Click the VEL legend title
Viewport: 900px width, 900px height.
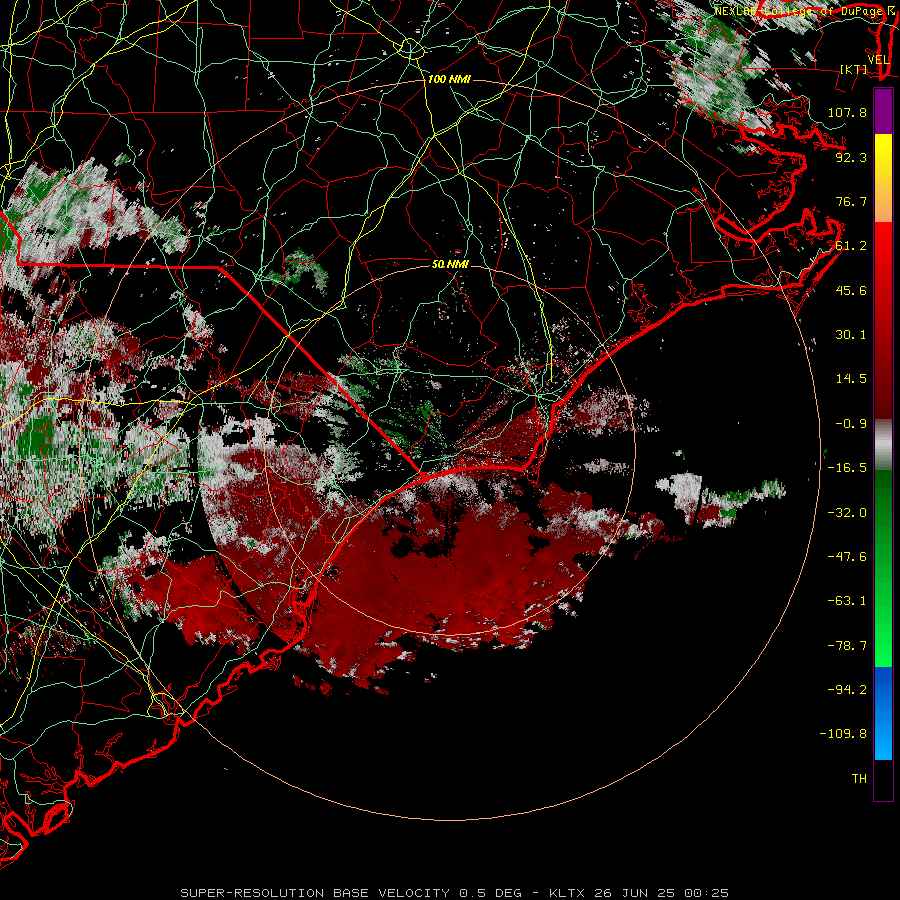(x=878, y=60)
